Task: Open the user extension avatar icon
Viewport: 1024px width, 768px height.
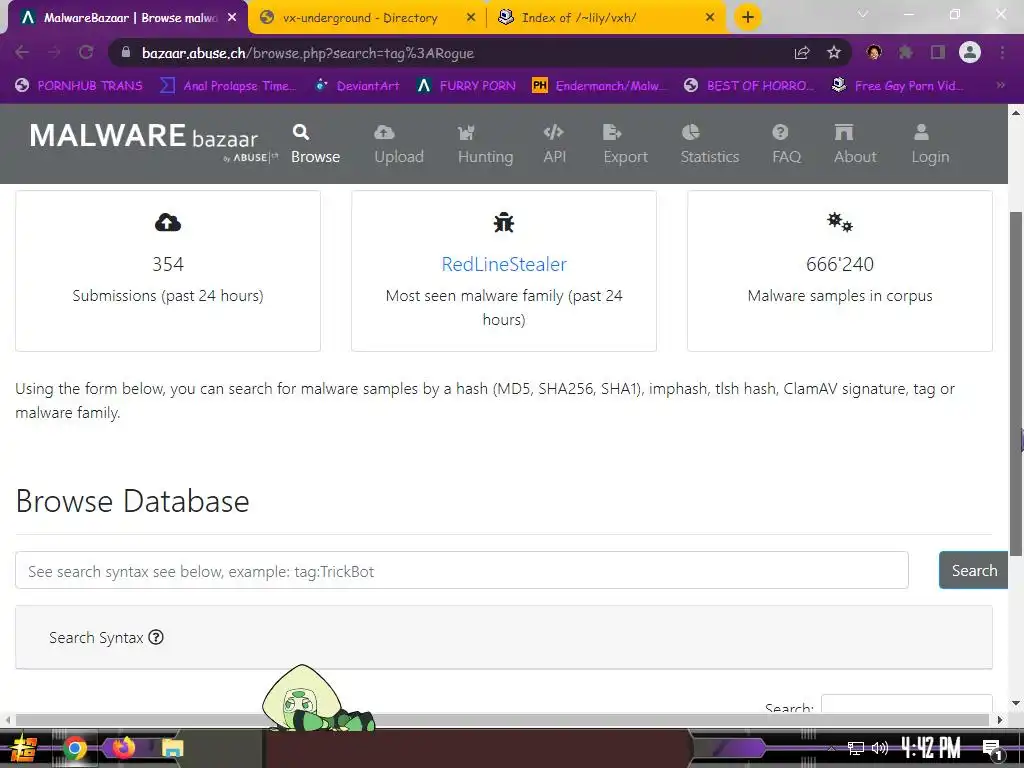Action: click(873, 52)
